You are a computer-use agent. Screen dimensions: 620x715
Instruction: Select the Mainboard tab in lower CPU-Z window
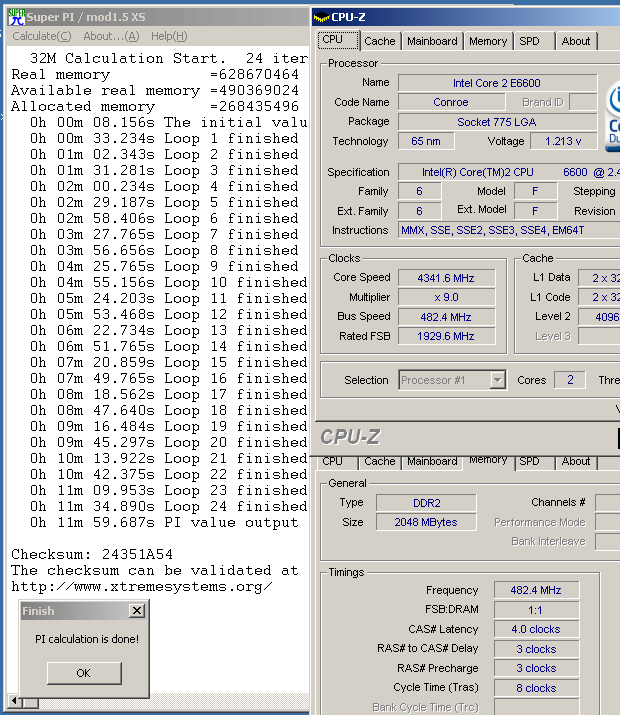tap(432, 461)
